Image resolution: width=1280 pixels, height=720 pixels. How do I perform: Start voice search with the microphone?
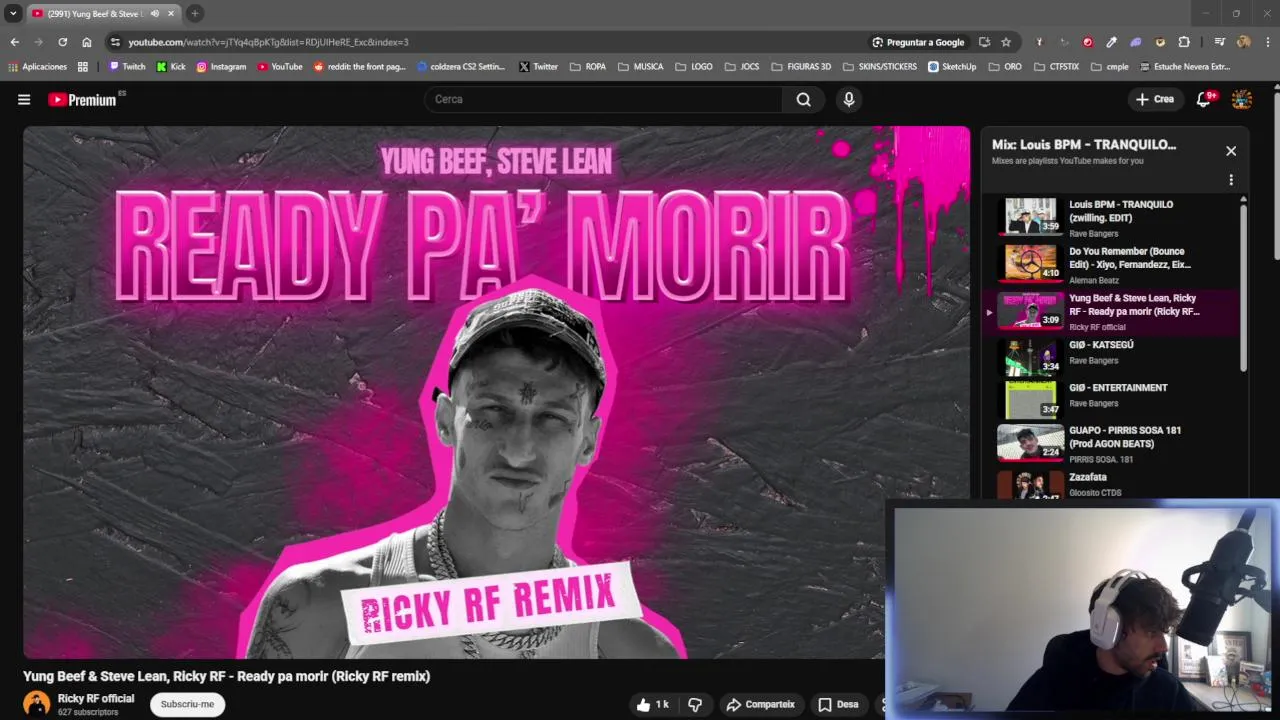click(849, 99)
